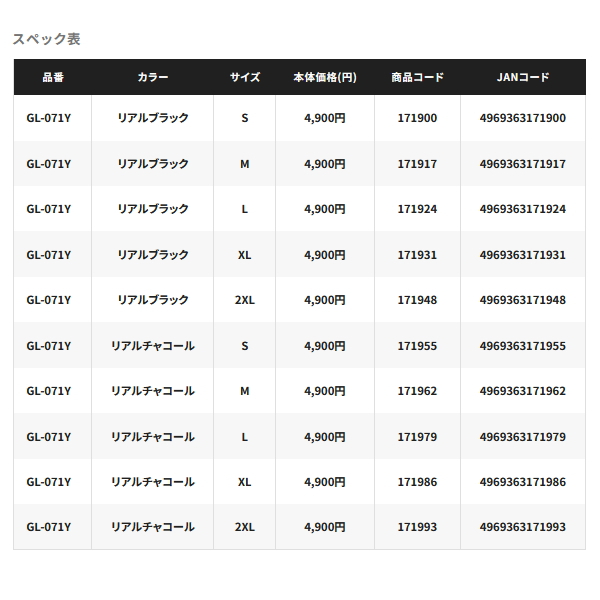This screenshot has height=600, width=600.
Task: Click product code 171931
Action: [x=417, y=255]
